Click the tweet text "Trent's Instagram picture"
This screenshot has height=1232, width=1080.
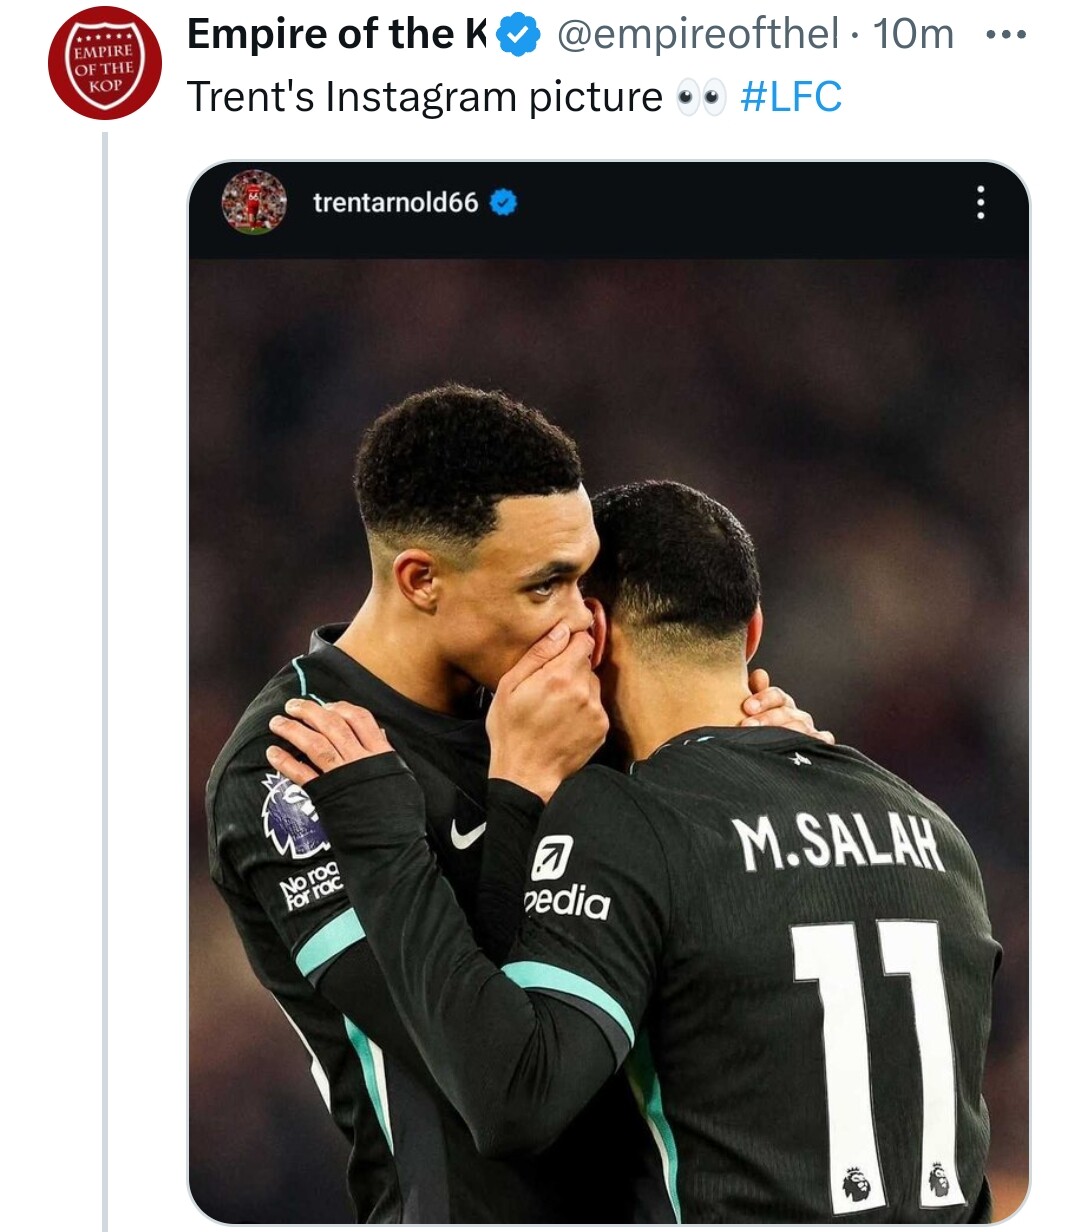(425, 97)
